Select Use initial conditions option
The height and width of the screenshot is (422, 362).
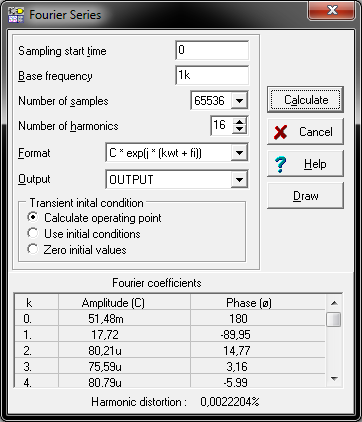pos(33,233)
